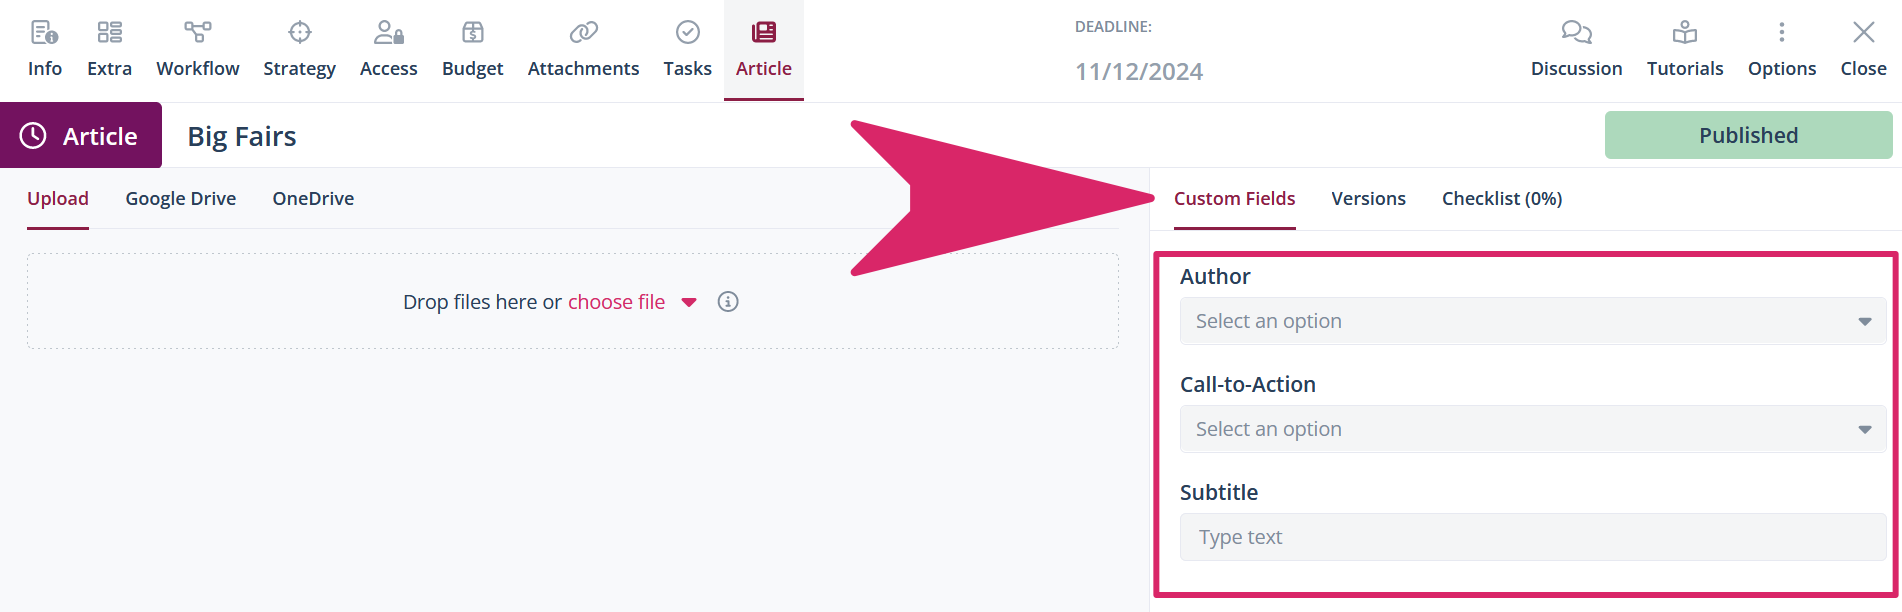Open the Attachments link icon
The height and width of the screenshot is (612, 1902).
584,33
